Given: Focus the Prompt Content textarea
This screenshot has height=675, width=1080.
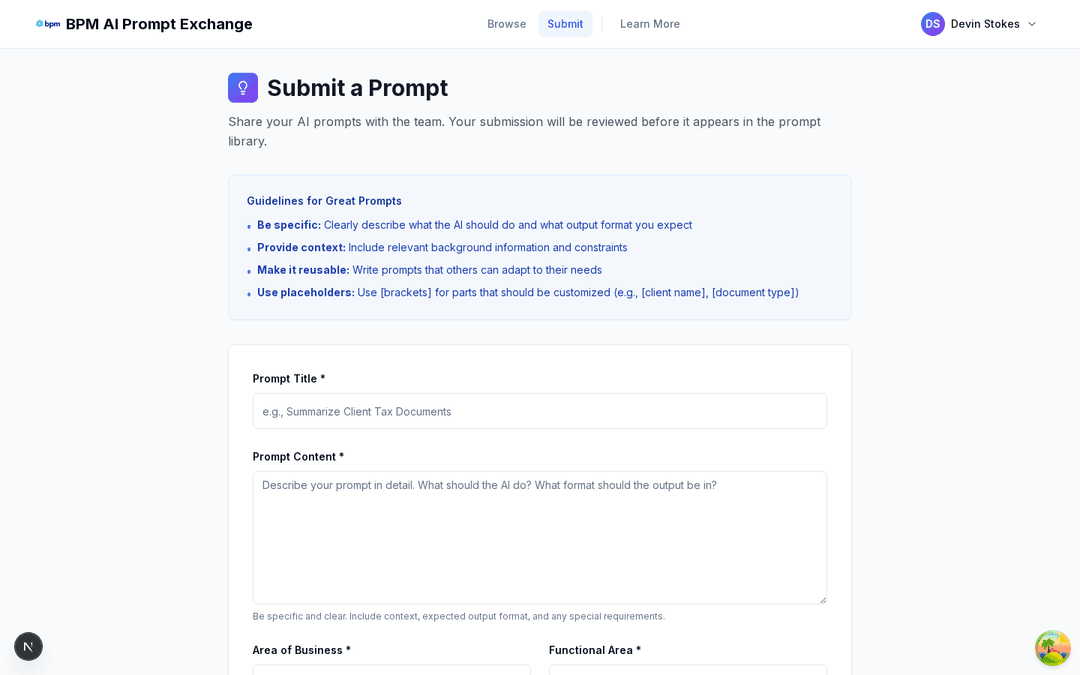Looking at the screenshot, I should point(540,537).
